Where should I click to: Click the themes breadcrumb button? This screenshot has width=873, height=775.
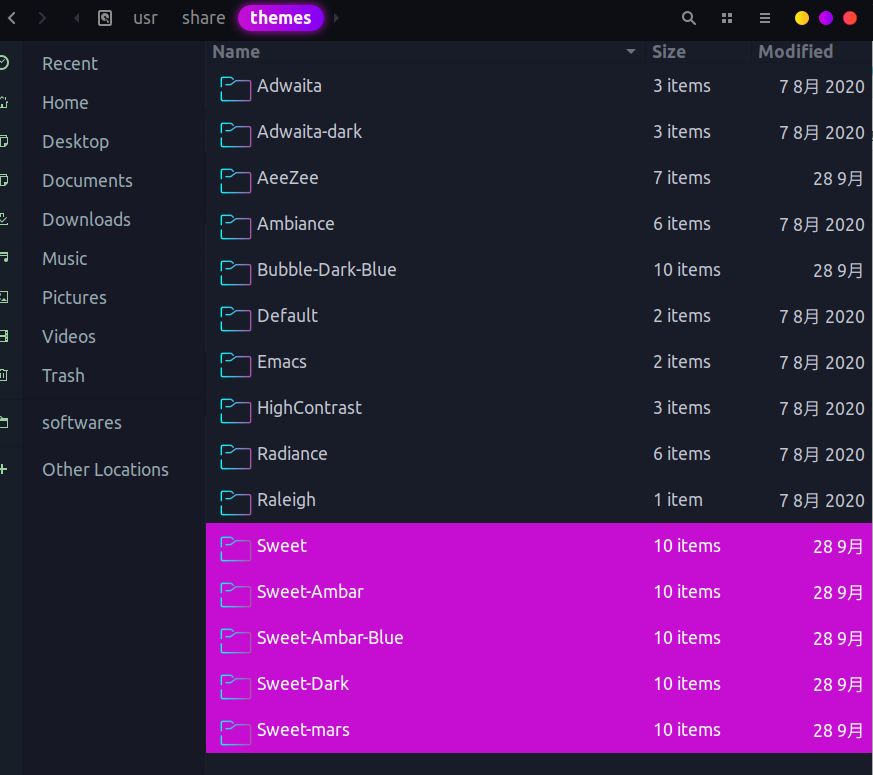[x=281, y=18]
